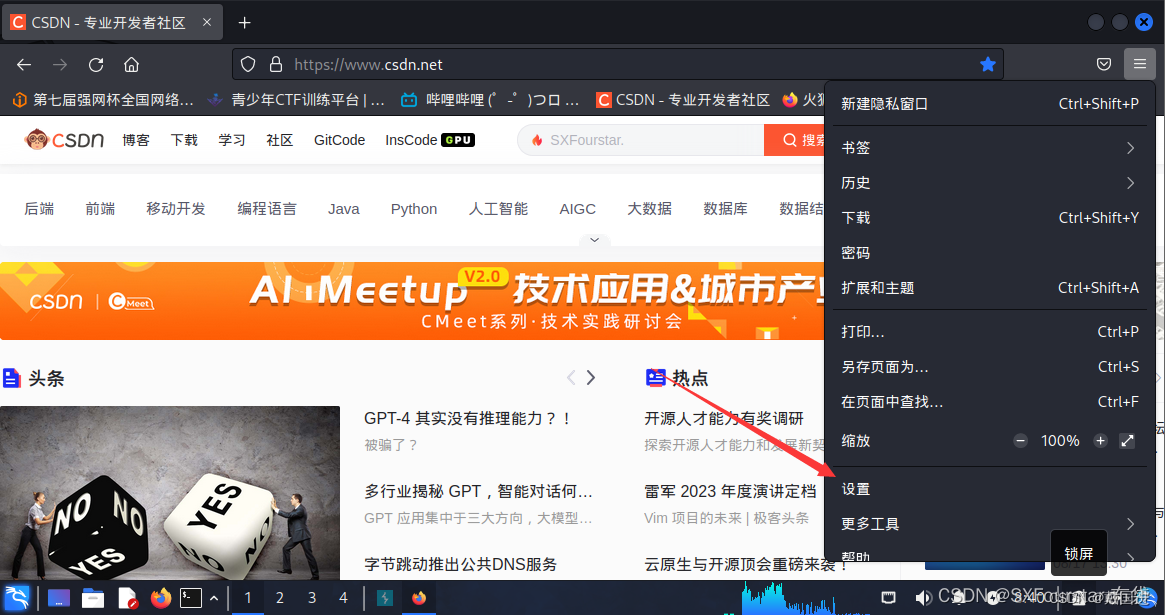Open tracking protection shield info
Image resolution: width=1165 pixels, height=615 pixels.
(x=248, y=65)
